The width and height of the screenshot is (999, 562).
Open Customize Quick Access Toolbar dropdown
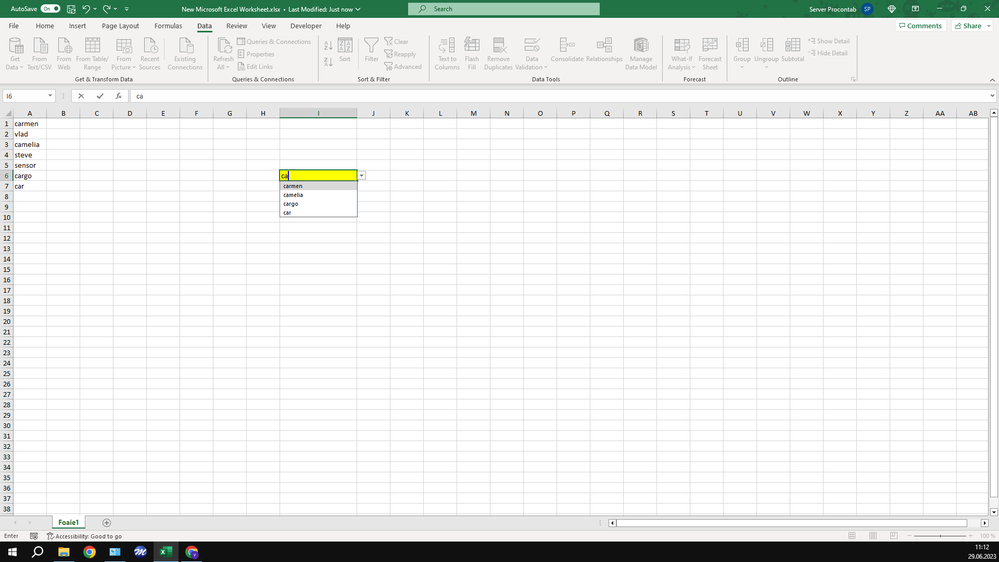point(127,9)
